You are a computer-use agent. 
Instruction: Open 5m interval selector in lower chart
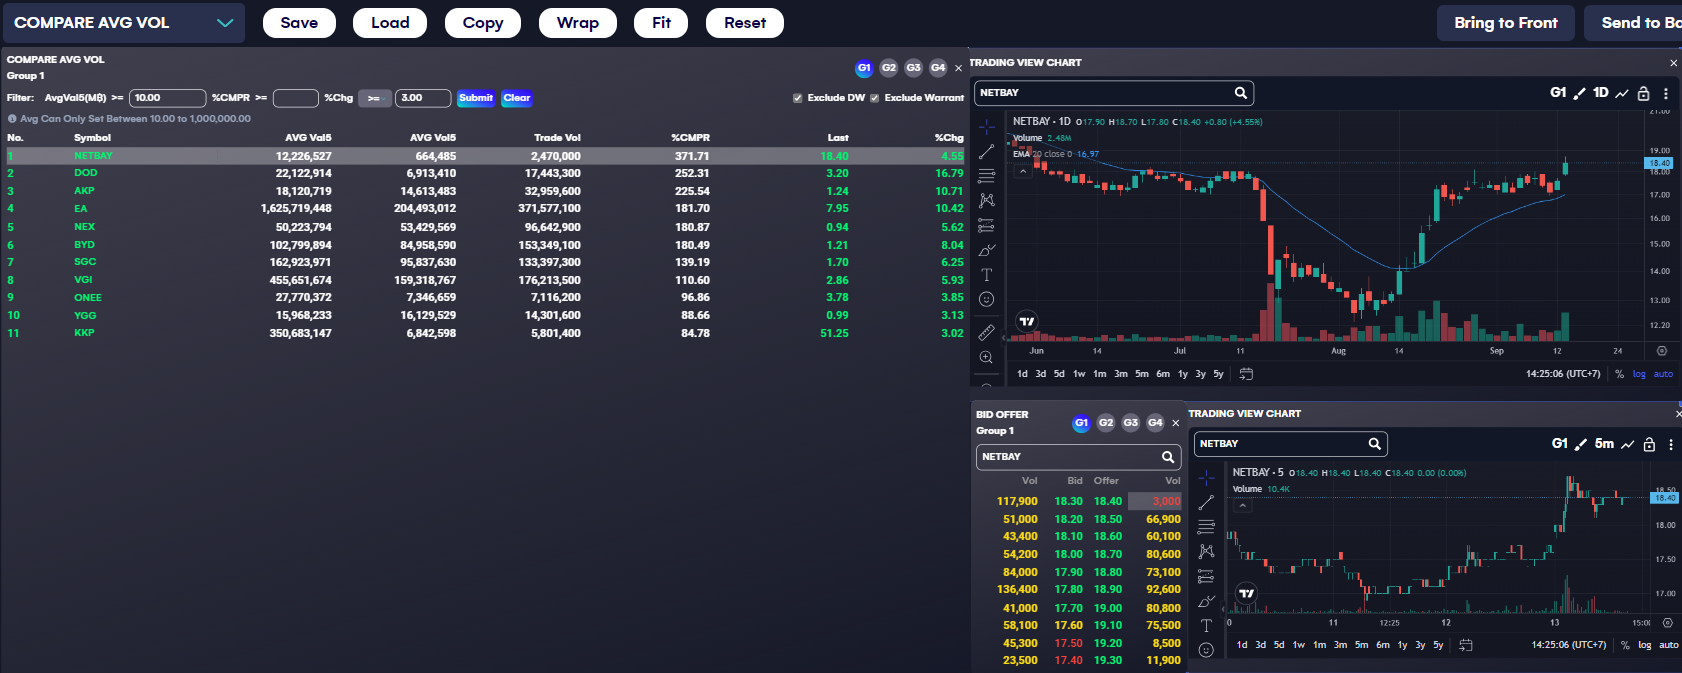1604,444
